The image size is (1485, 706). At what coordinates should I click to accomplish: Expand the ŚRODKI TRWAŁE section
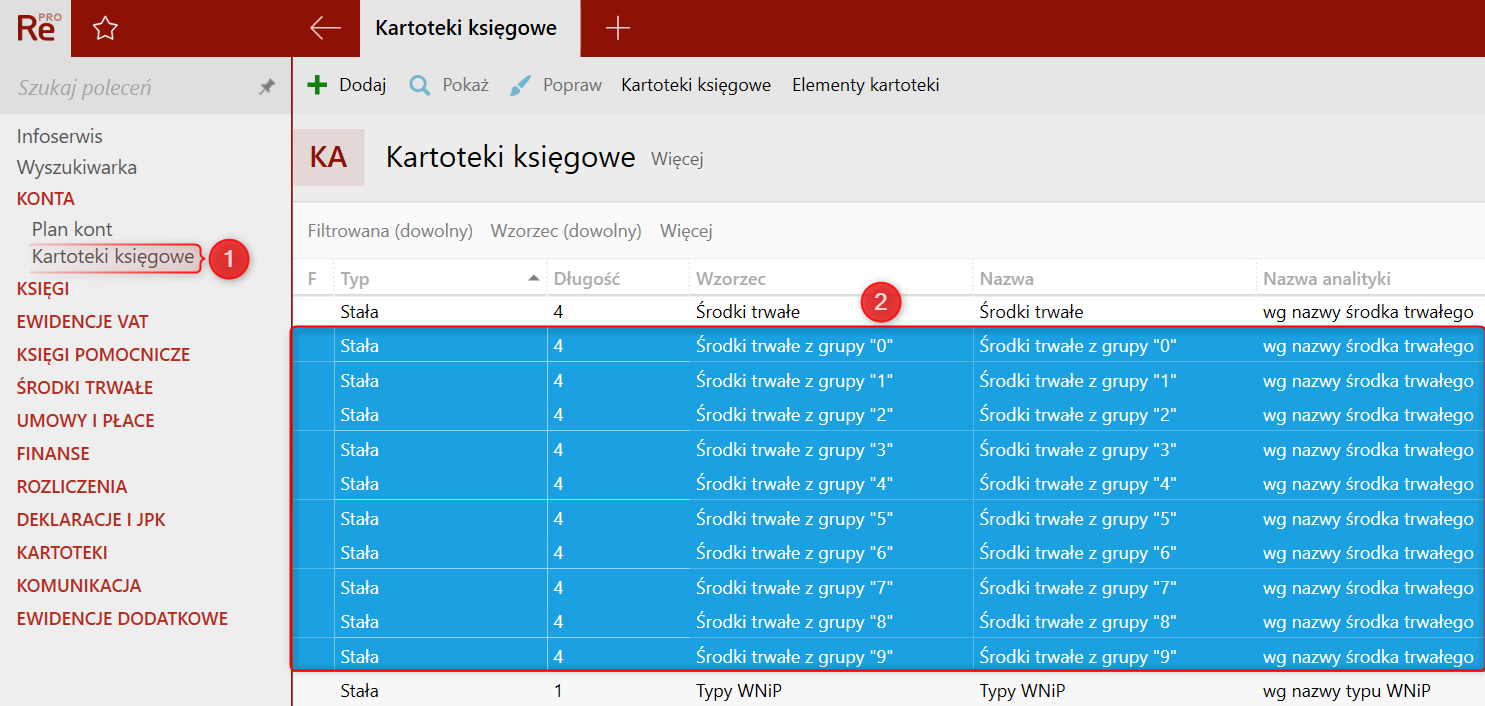[x=85, y=387]
